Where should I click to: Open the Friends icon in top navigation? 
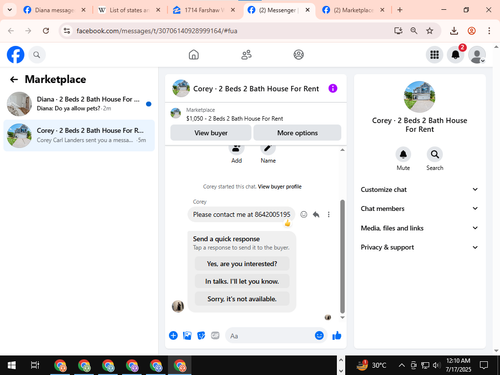(246, 55)
